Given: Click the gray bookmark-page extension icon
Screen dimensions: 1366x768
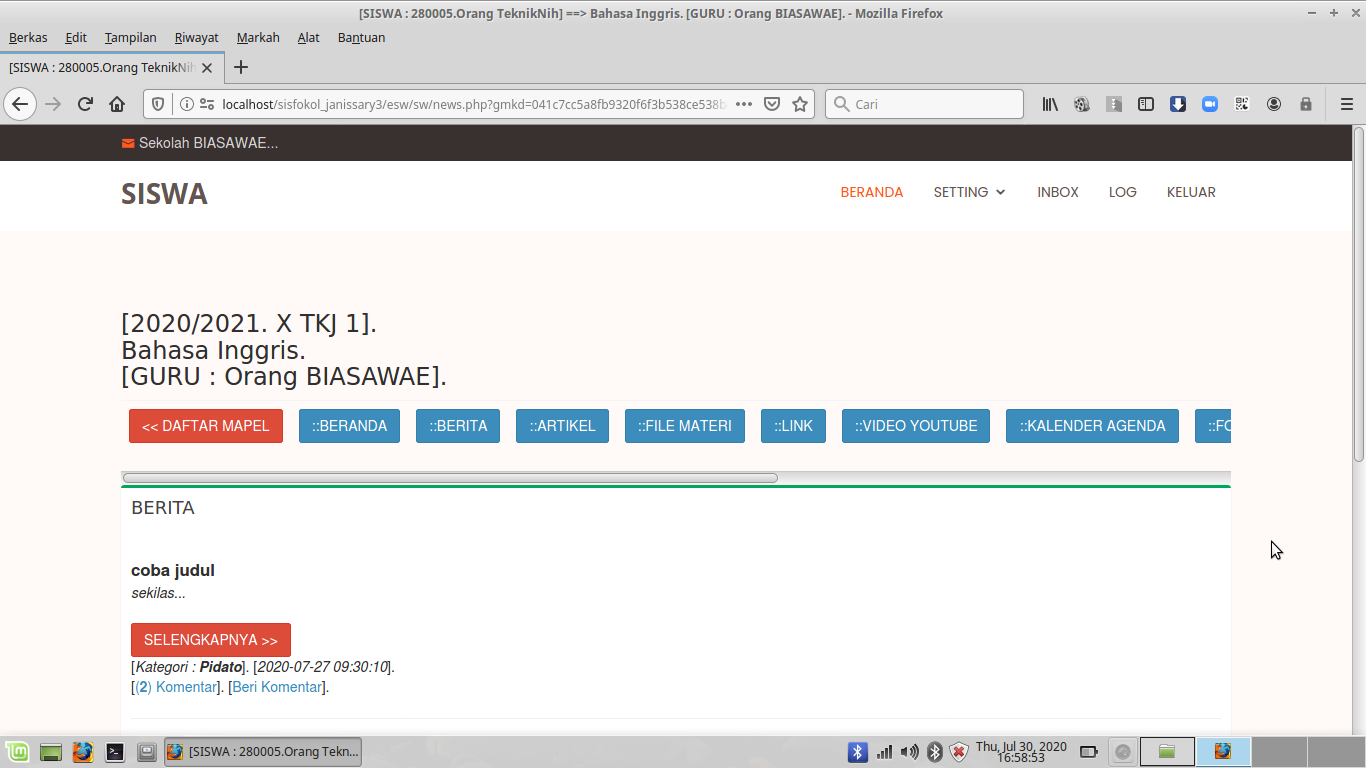Looking at the screenshot, I should pos(1114,104).
